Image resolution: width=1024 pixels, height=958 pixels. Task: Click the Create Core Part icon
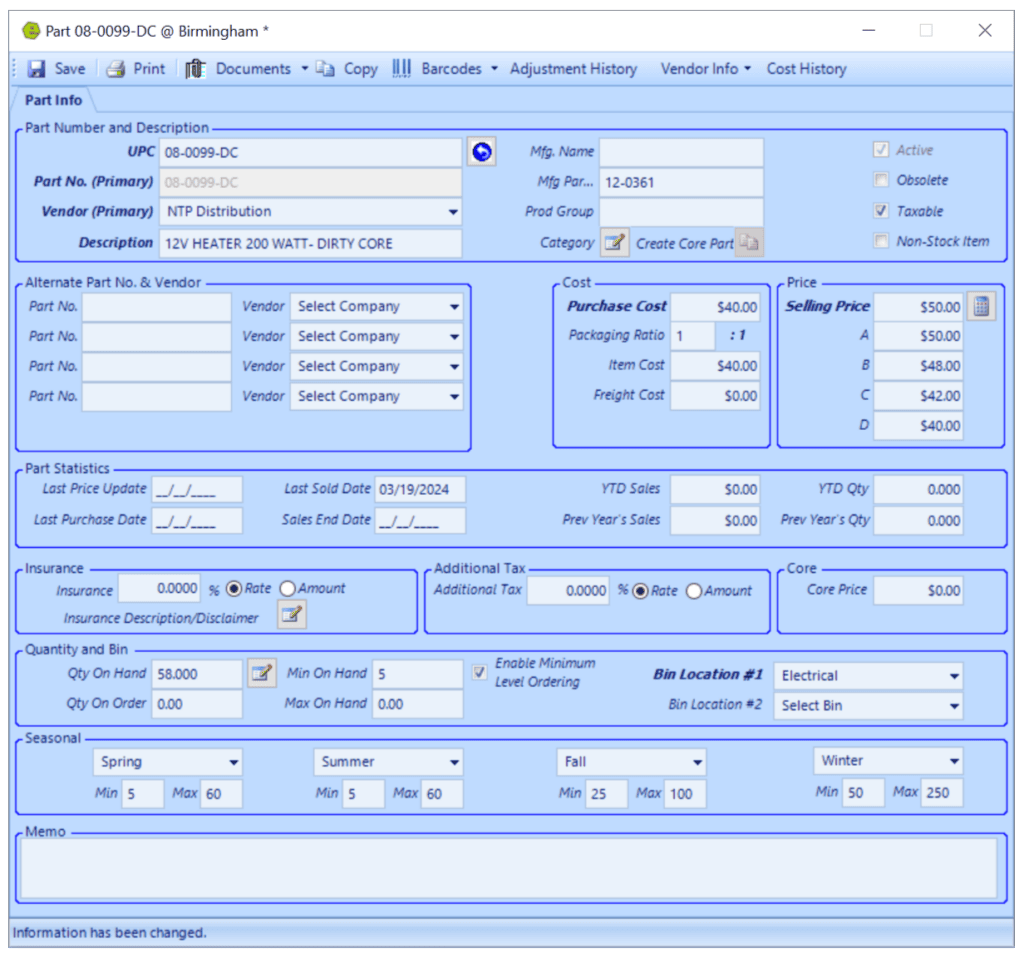749,241
